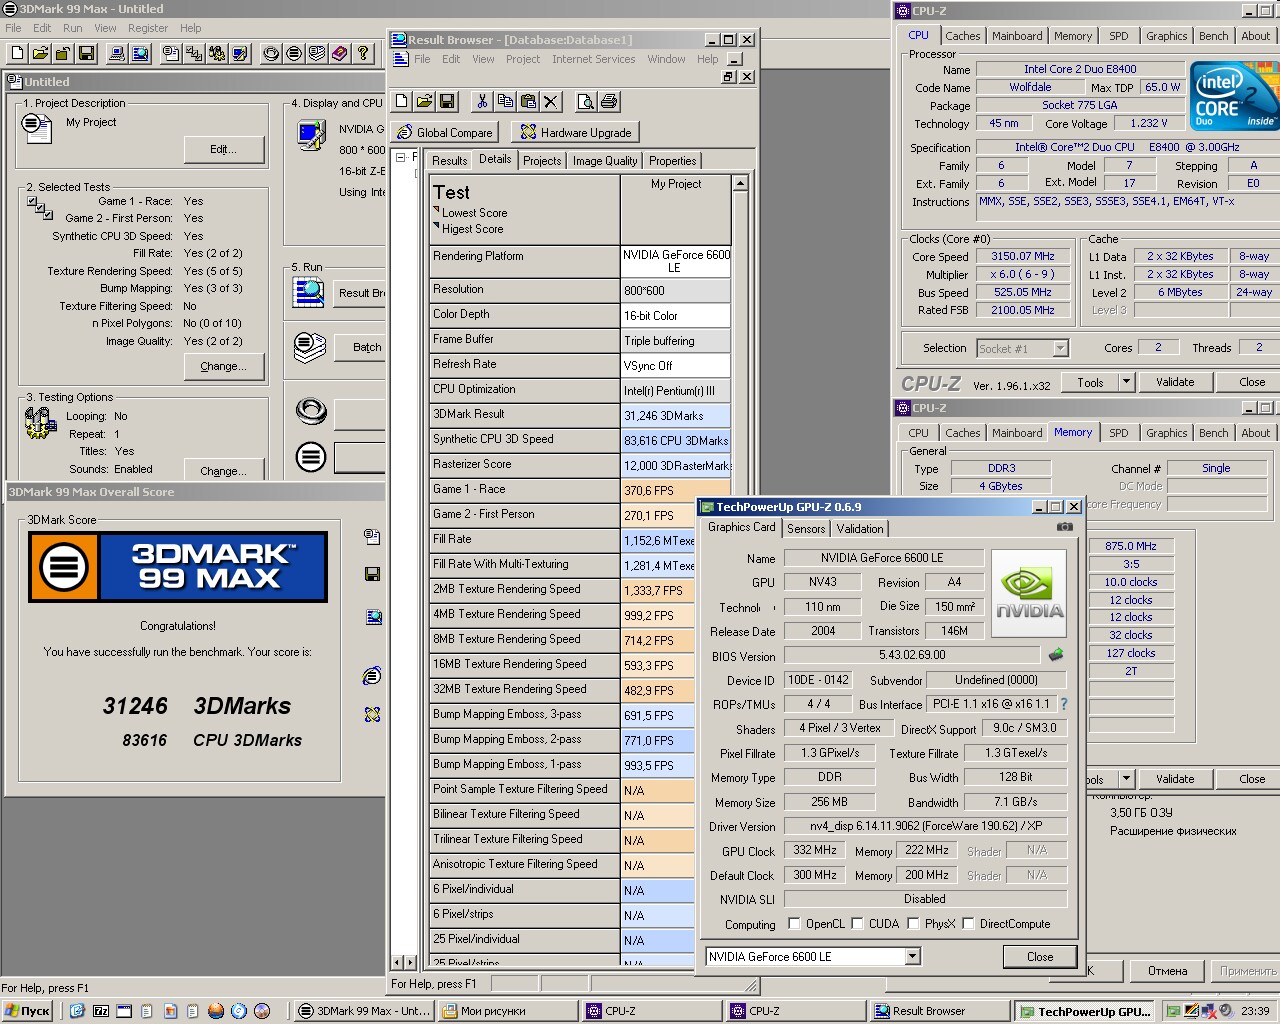Click the Open folder icon in Result Browser toolbar
The width and height of the screenshot is (1280, 1024).
tap(424, 101)
